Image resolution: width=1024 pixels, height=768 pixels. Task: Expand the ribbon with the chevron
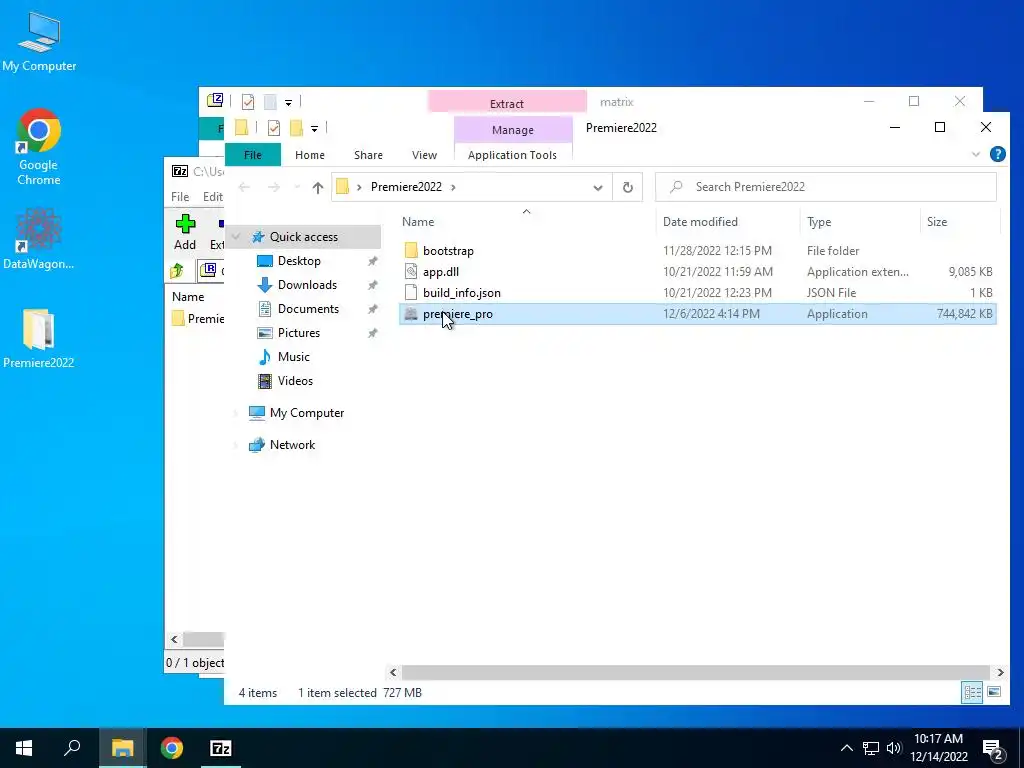pyautogui.click(x=976, y=155)
